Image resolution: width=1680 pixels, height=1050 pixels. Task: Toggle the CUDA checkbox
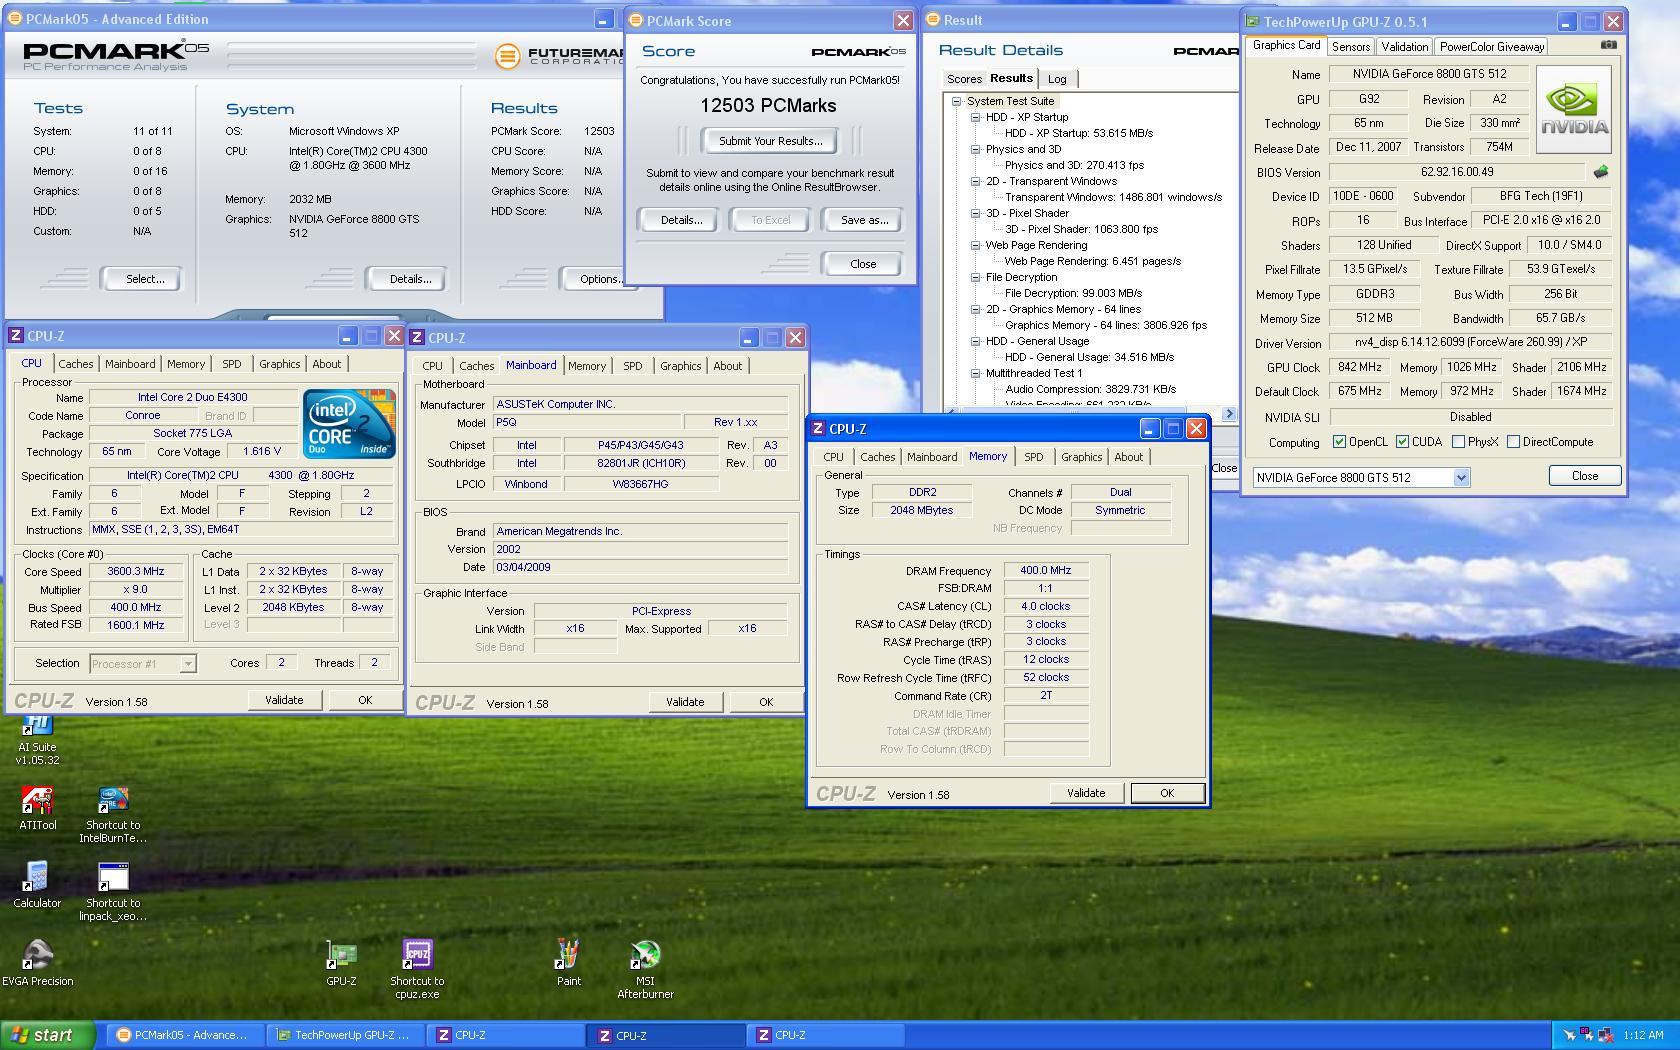pyautogui.click(x=1402, y=442)
